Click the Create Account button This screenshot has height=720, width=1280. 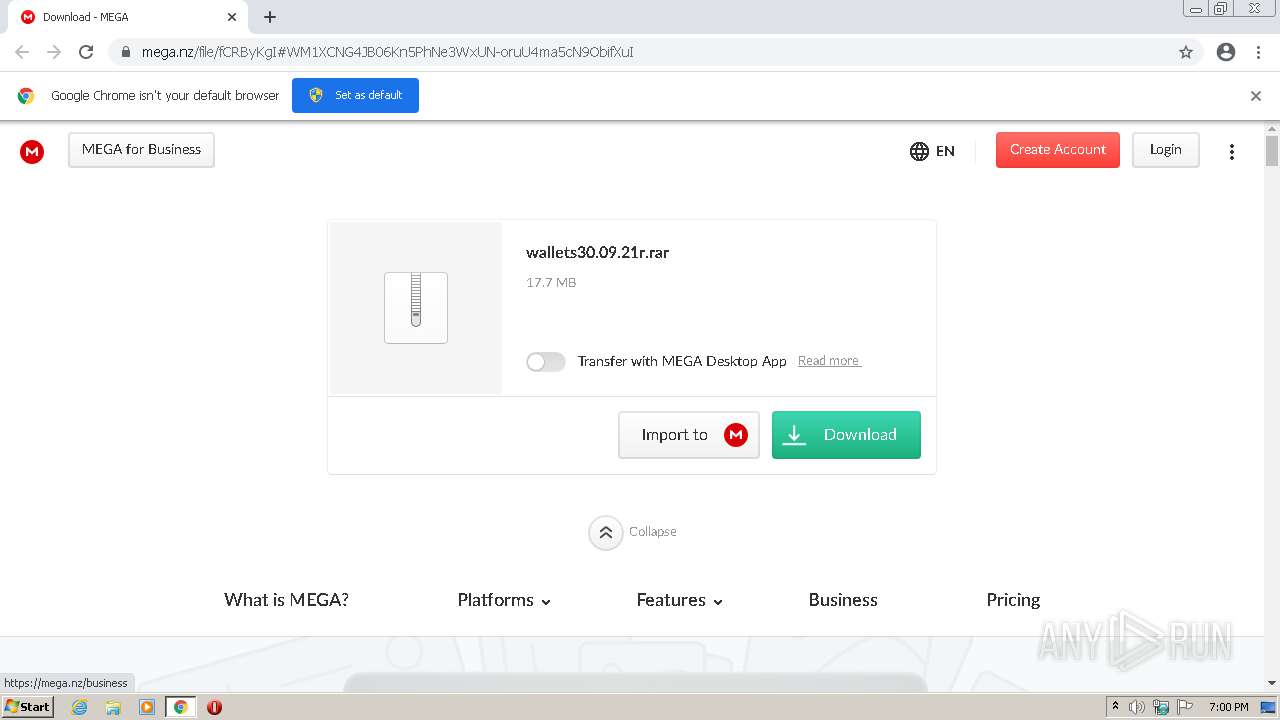1058,150
